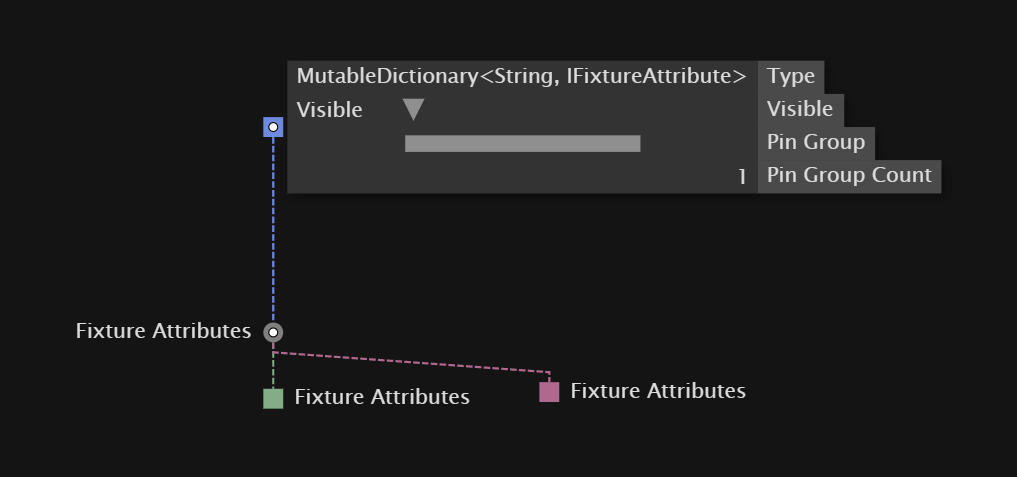The image size is (1017, 477).
Task: Edit the MutableDictionary type field
Action: (x=521, y=77)
